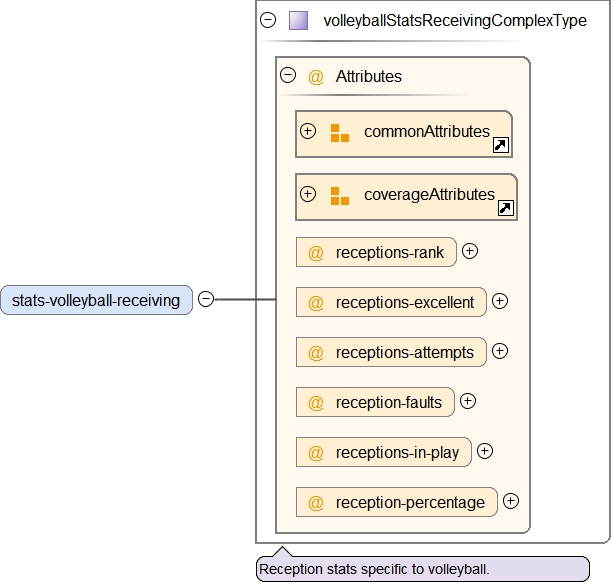Select the stats-volleyball-receiving element box
This screenshot has width=612, height=585.
coord(96,299)
